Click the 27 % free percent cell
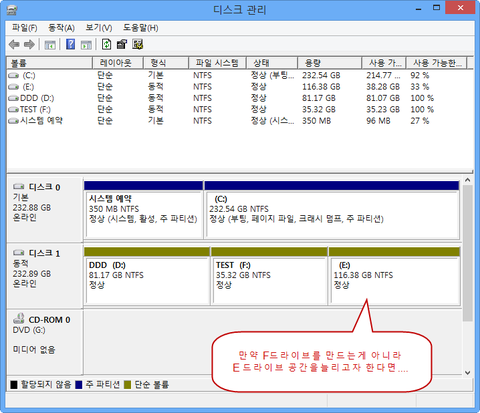The width and height of the screenshot is (480, 413). (420, 121)
